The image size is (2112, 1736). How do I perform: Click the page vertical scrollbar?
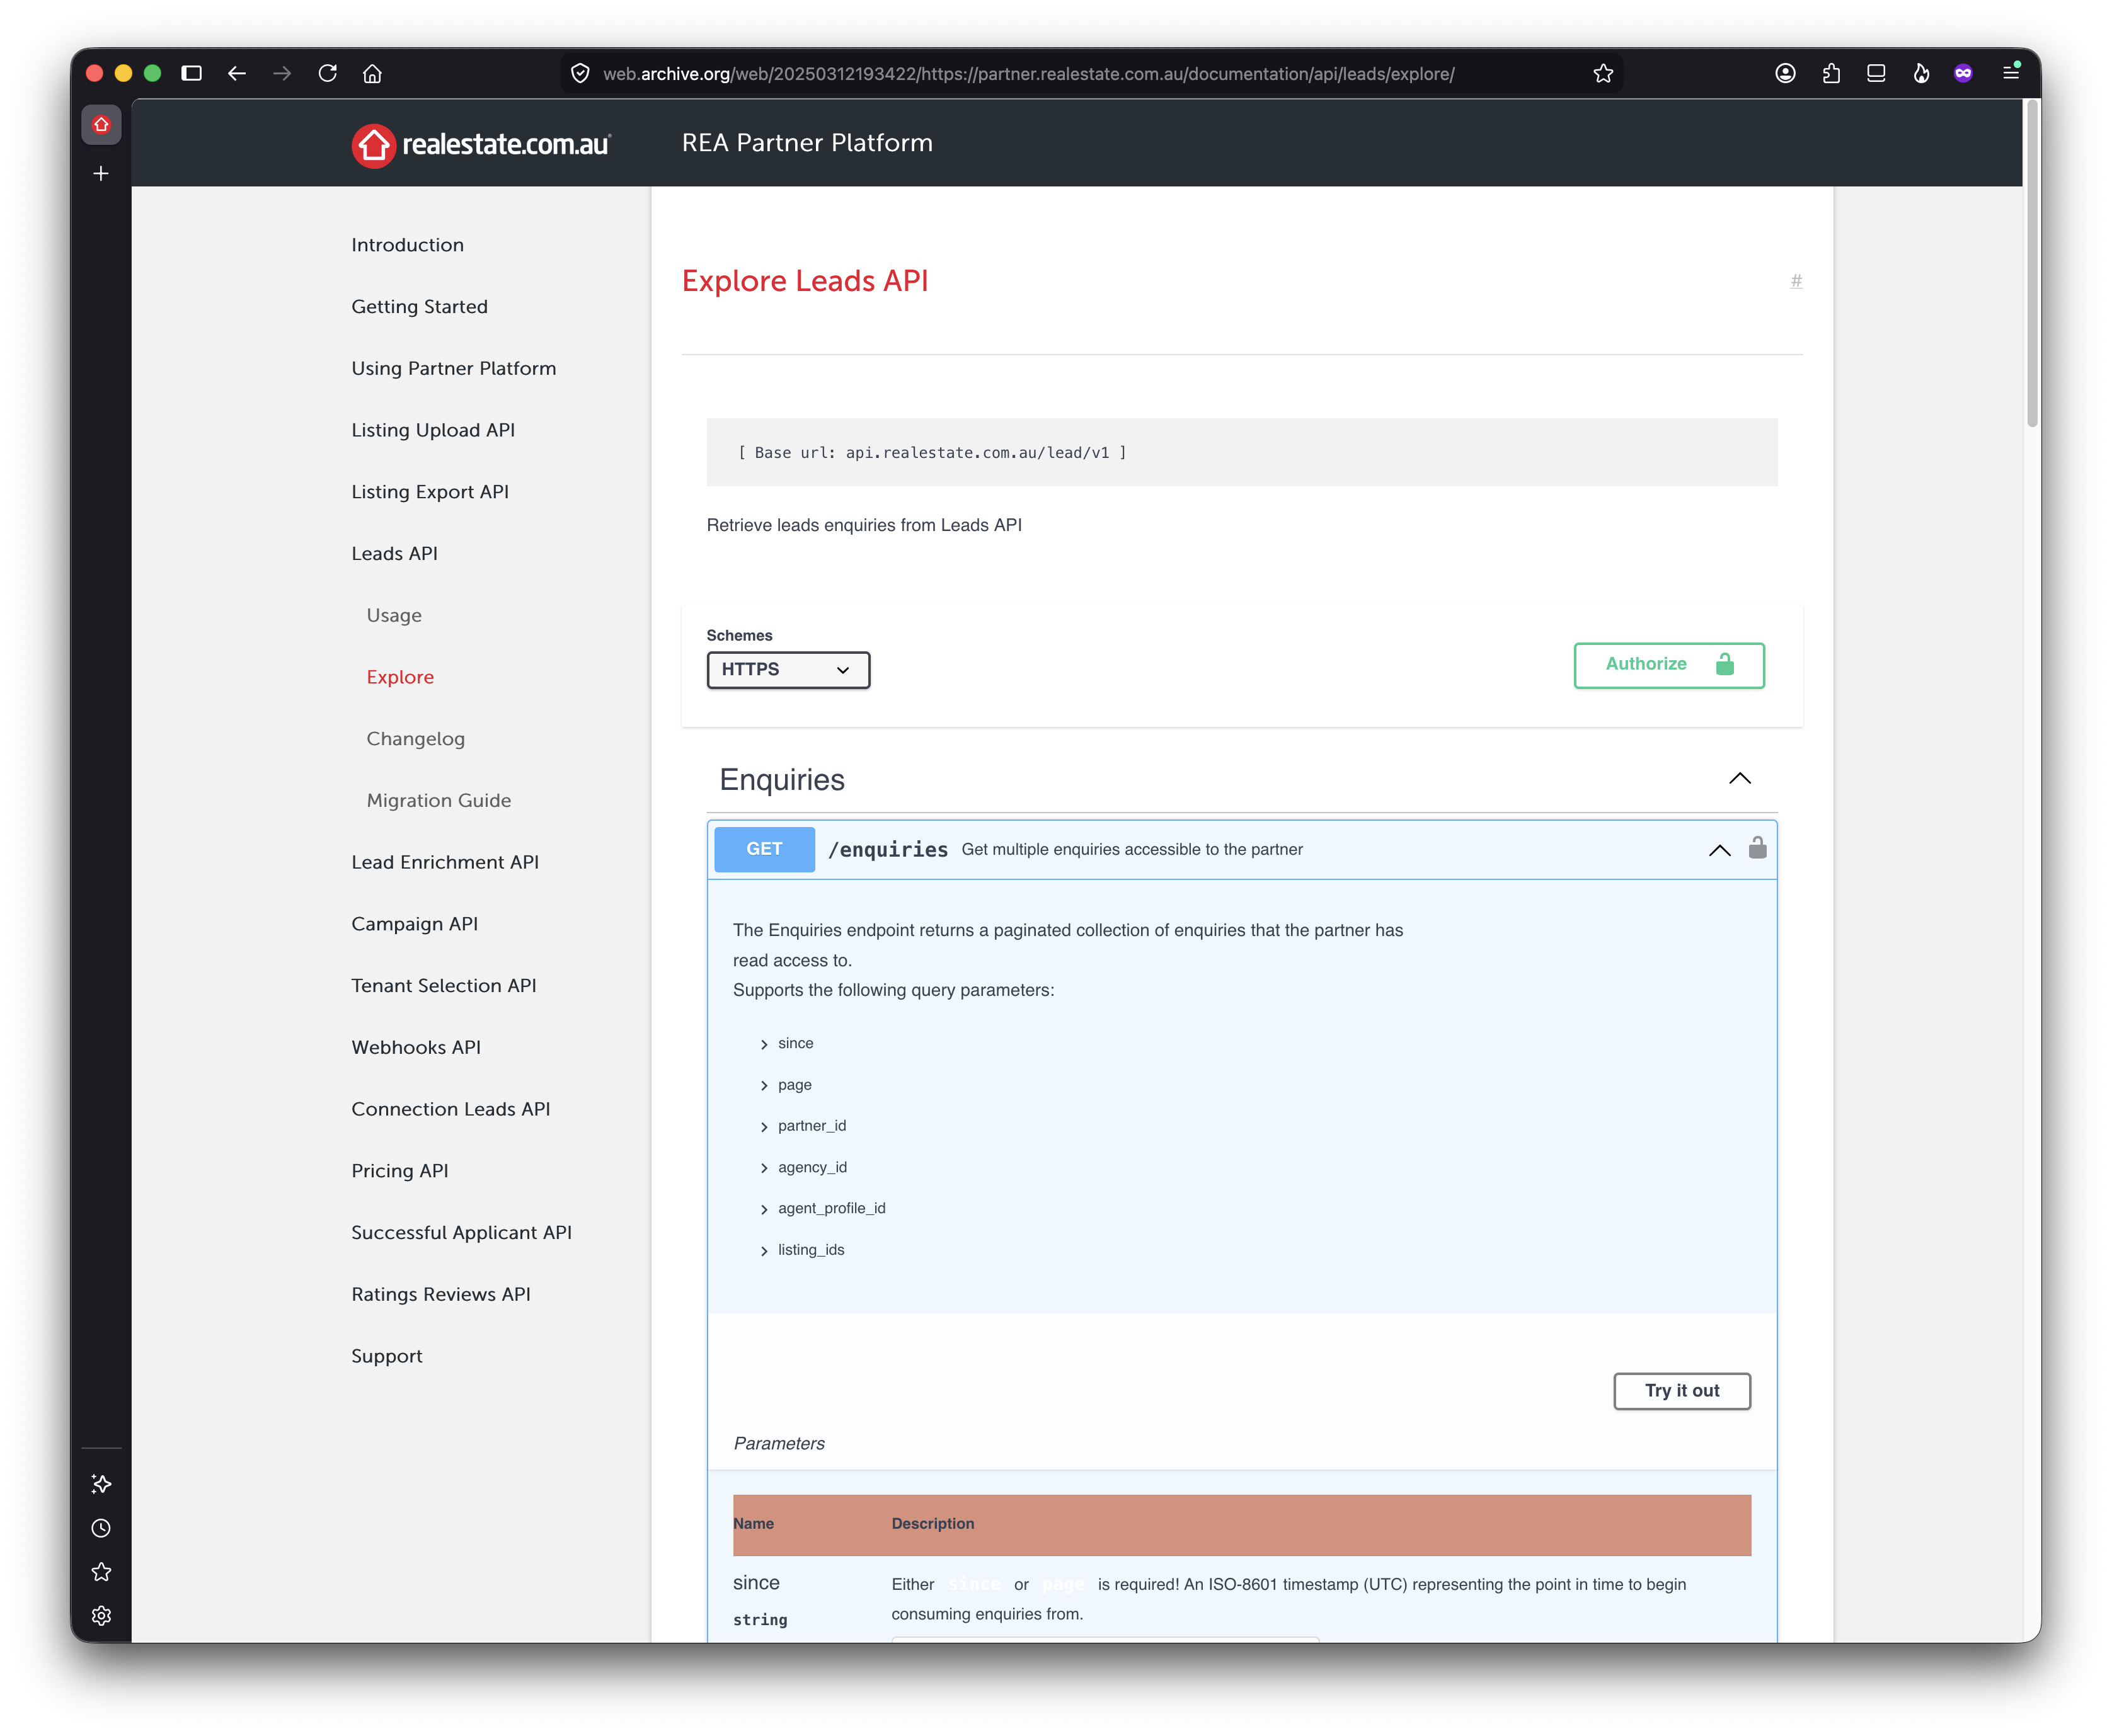[2032, 265]
